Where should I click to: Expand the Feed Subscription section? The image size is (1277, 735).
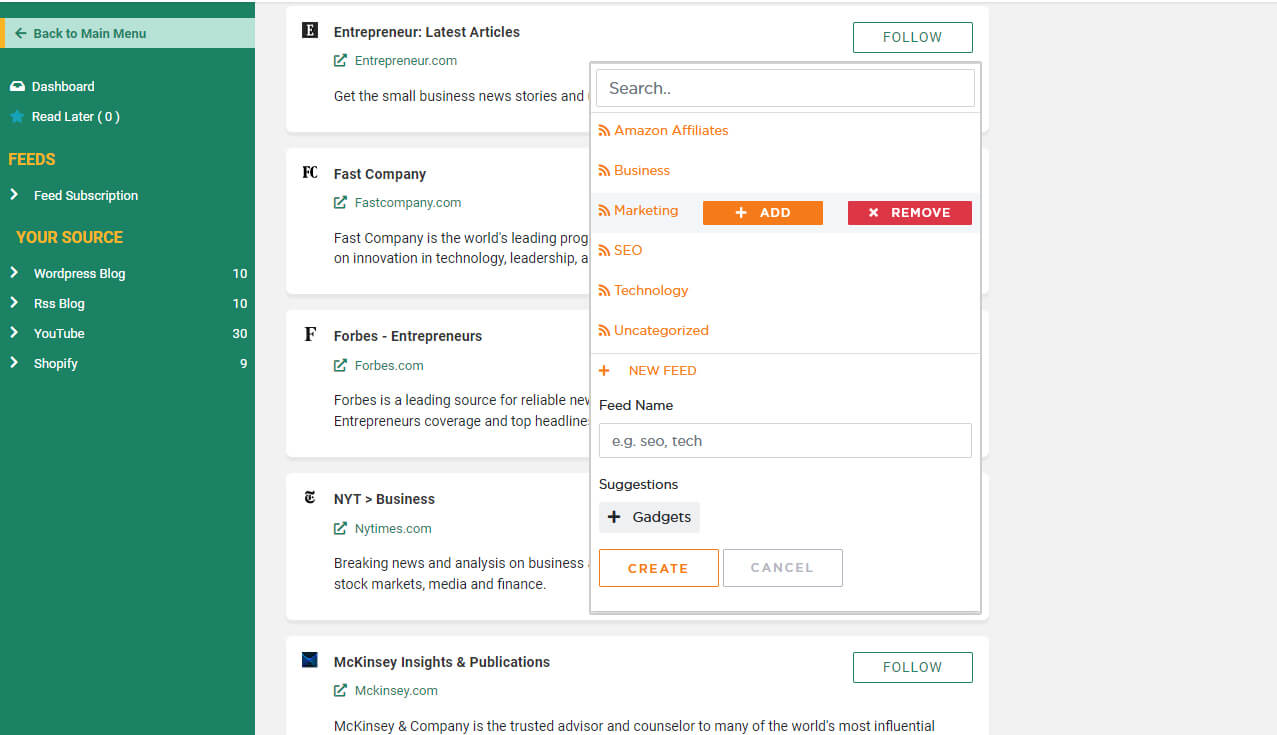tap(127, 195)
